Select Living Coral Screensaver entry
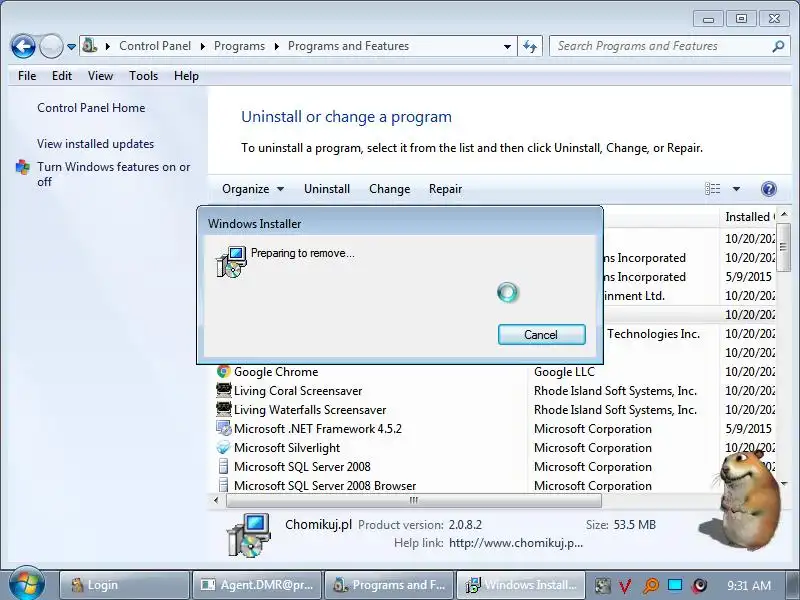Viewport: 800px width, 600px height. click(298, 391)
